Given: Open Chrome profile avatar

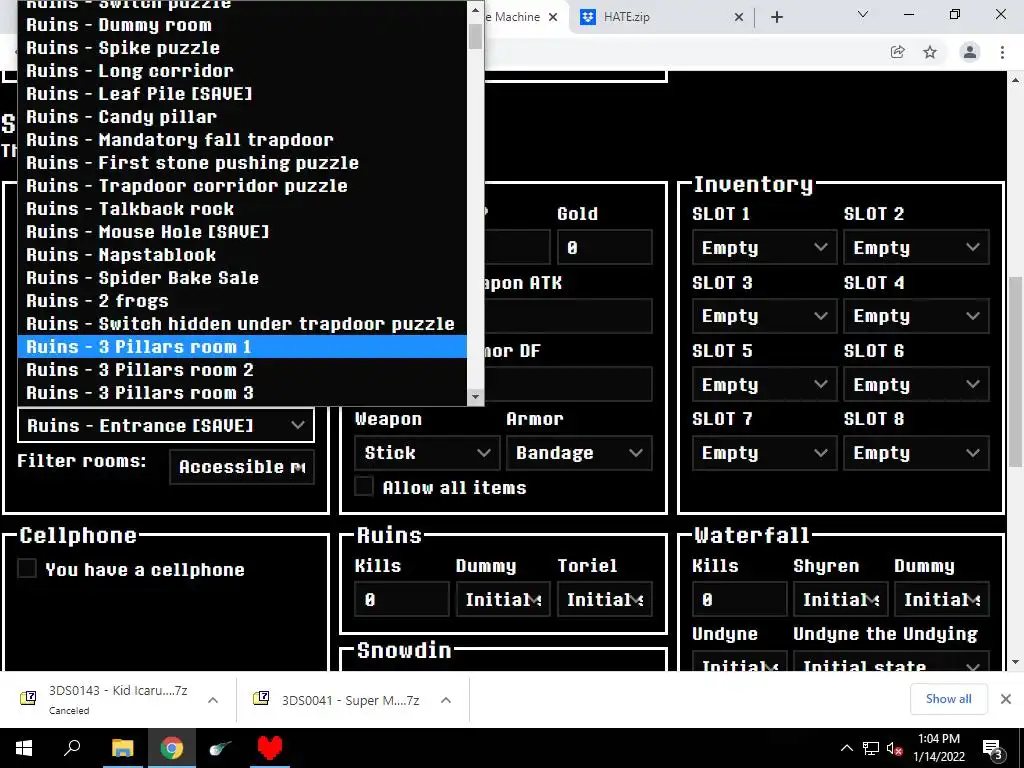Looking at the screenshot, I should [970, 52].
